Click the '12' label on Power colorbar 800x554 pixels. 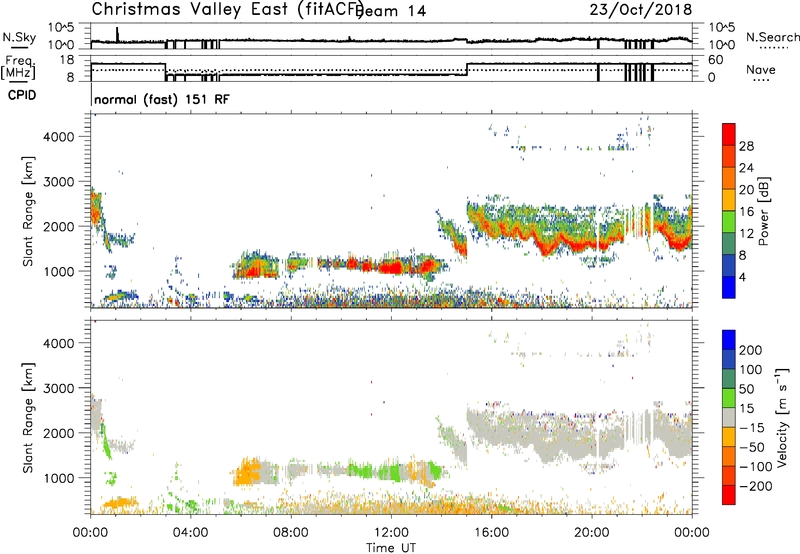point(746,234)
